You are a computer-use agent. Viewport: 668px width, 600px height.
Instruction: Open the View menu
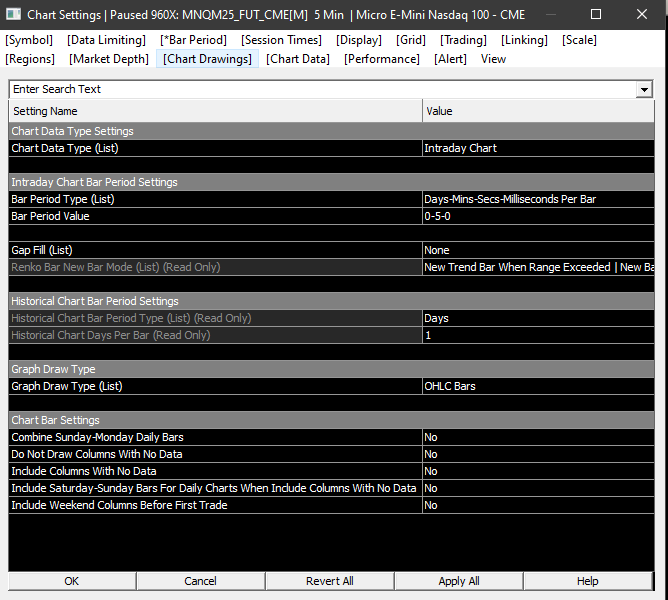pos(493,59)
